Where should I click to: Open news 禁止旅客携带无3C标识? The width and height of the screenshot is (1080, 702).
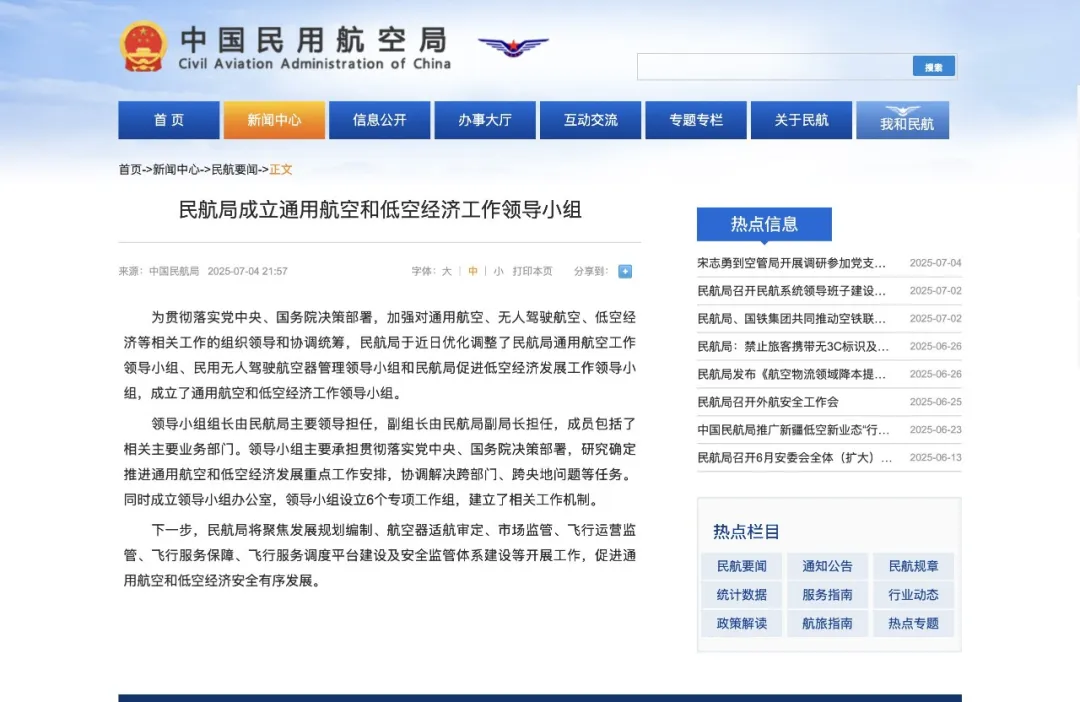pyautogui.click(x=793, y=347)
